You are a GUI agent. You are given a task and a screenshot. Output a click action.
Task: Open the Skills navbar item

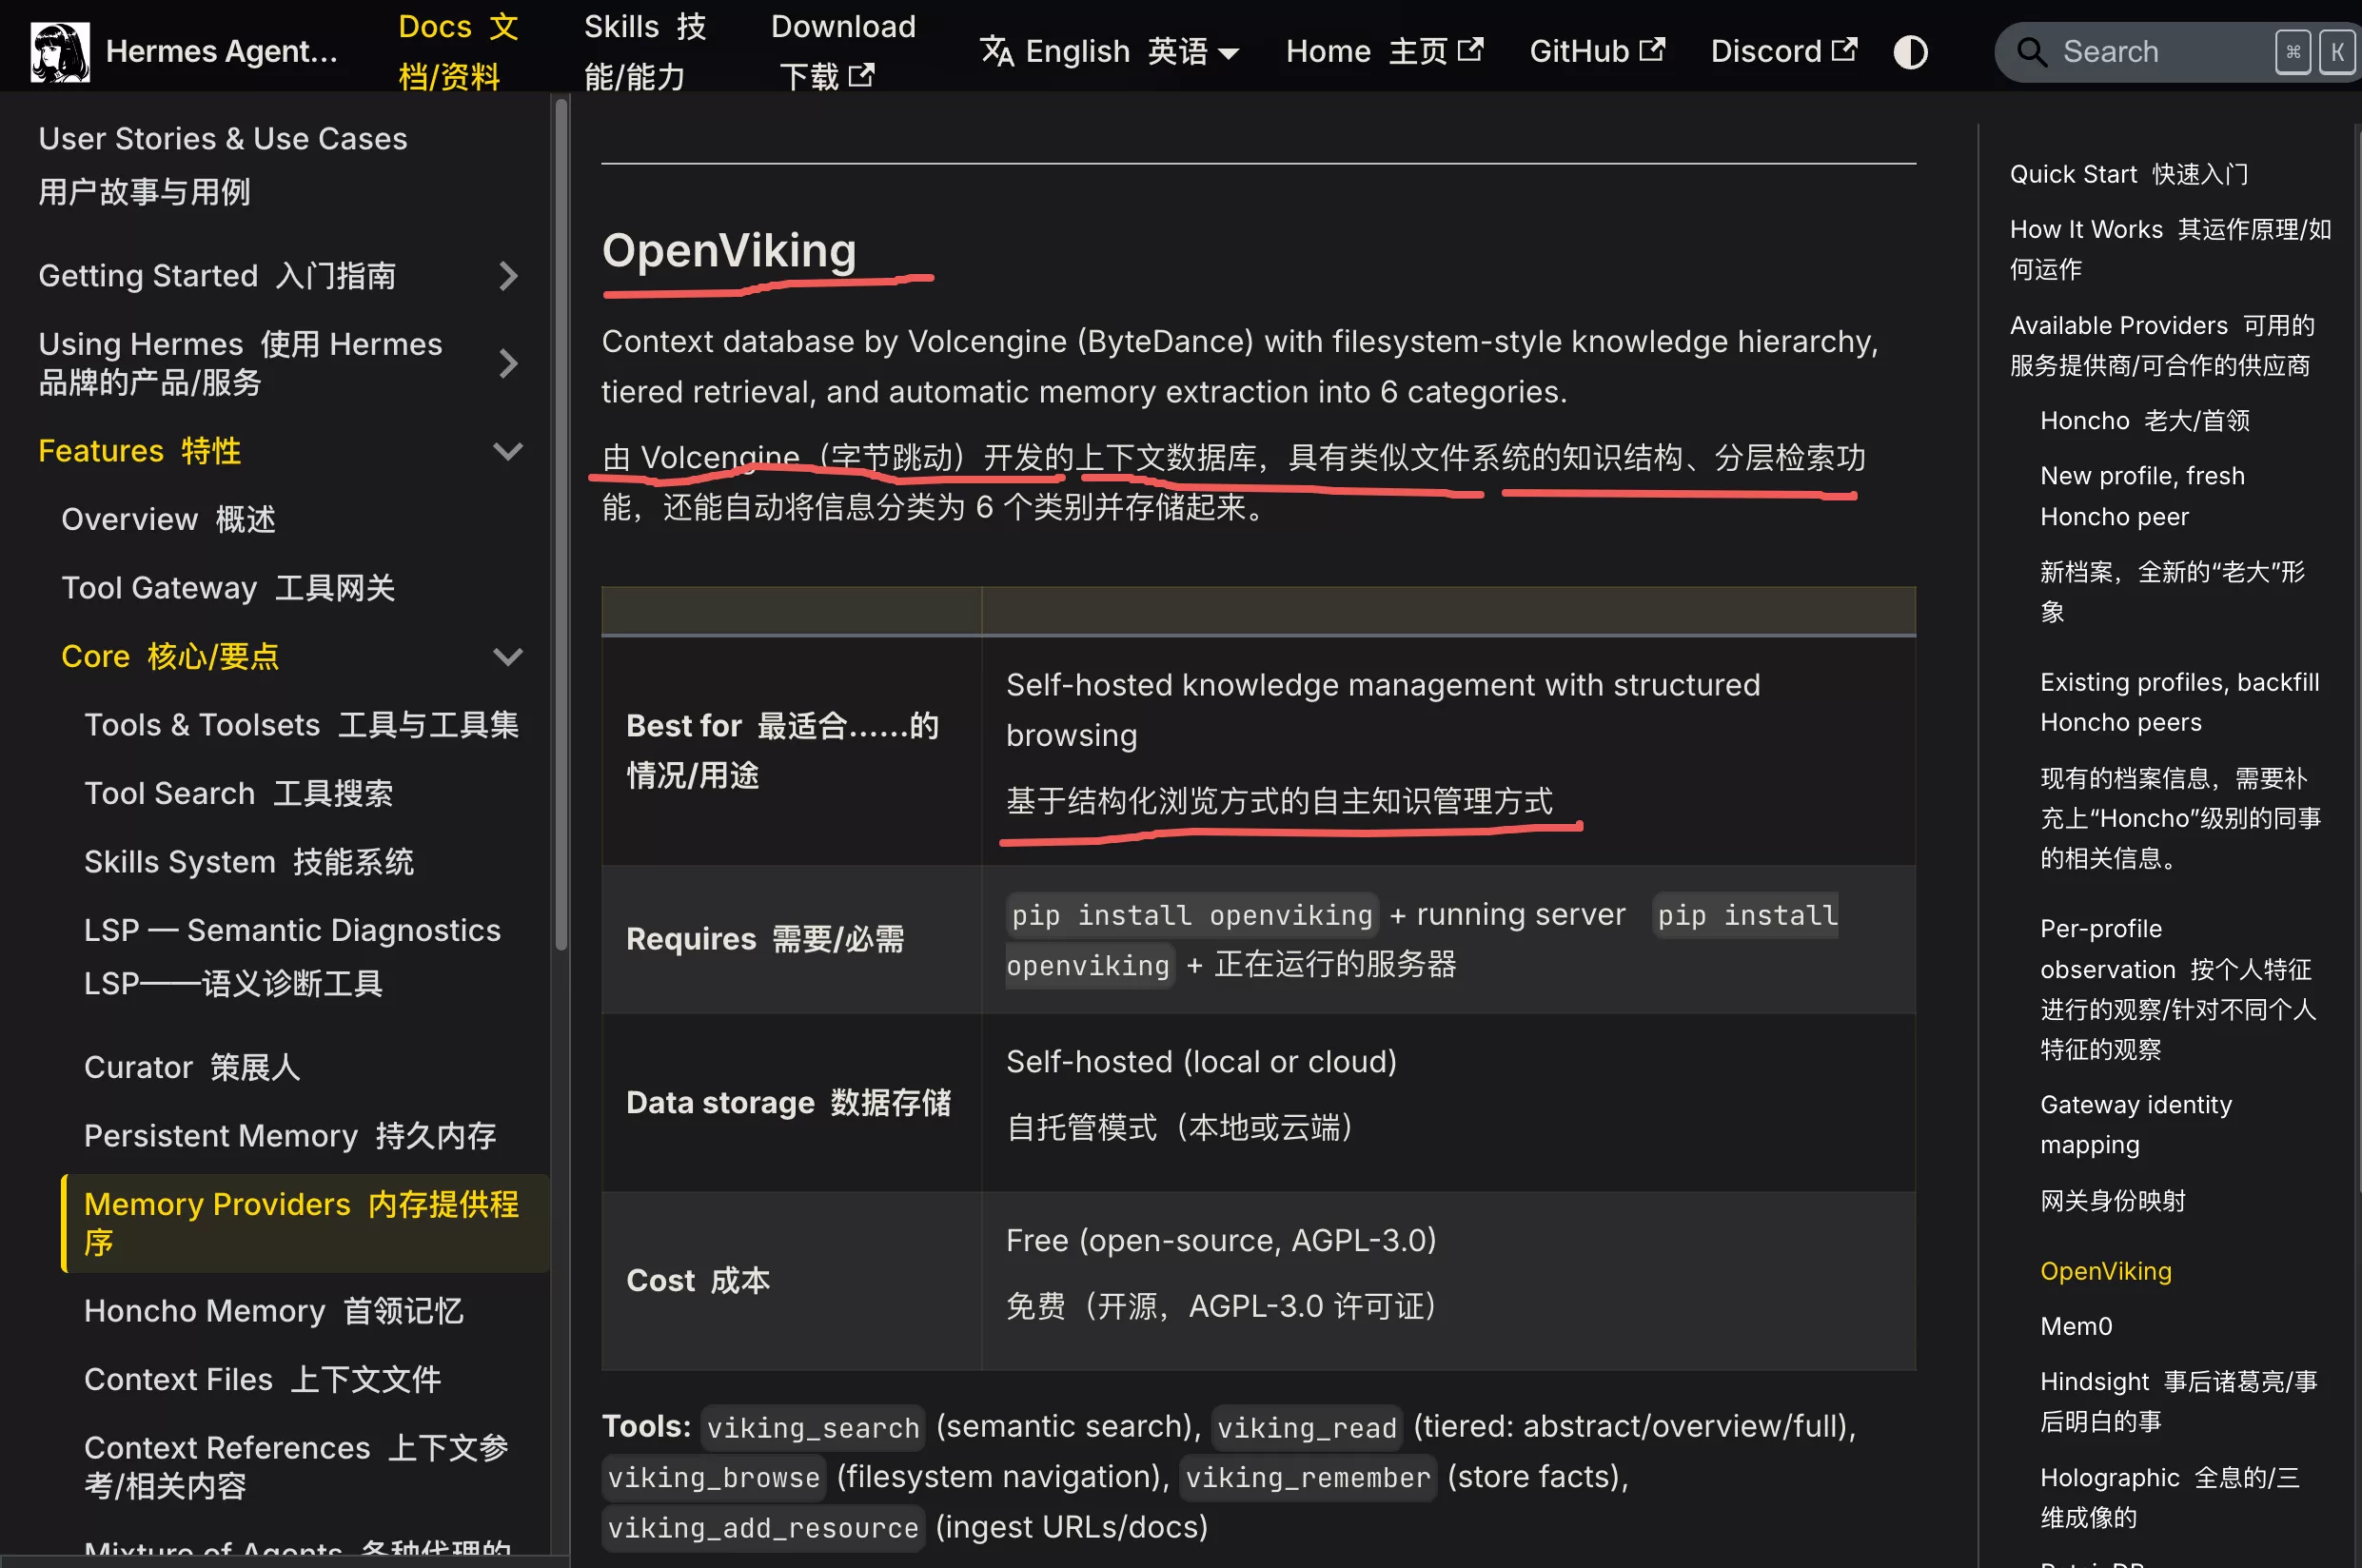[644, 51]
